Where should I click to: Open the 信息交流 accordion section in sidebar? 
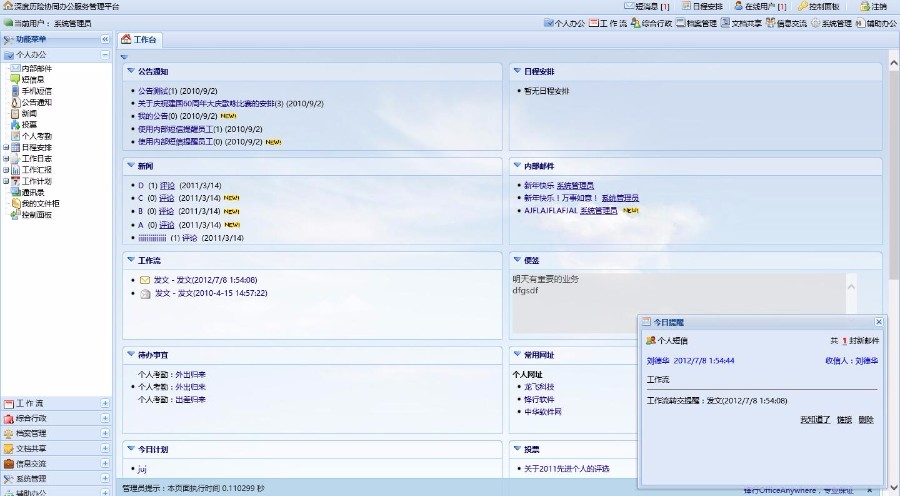(x=56, y=463)
